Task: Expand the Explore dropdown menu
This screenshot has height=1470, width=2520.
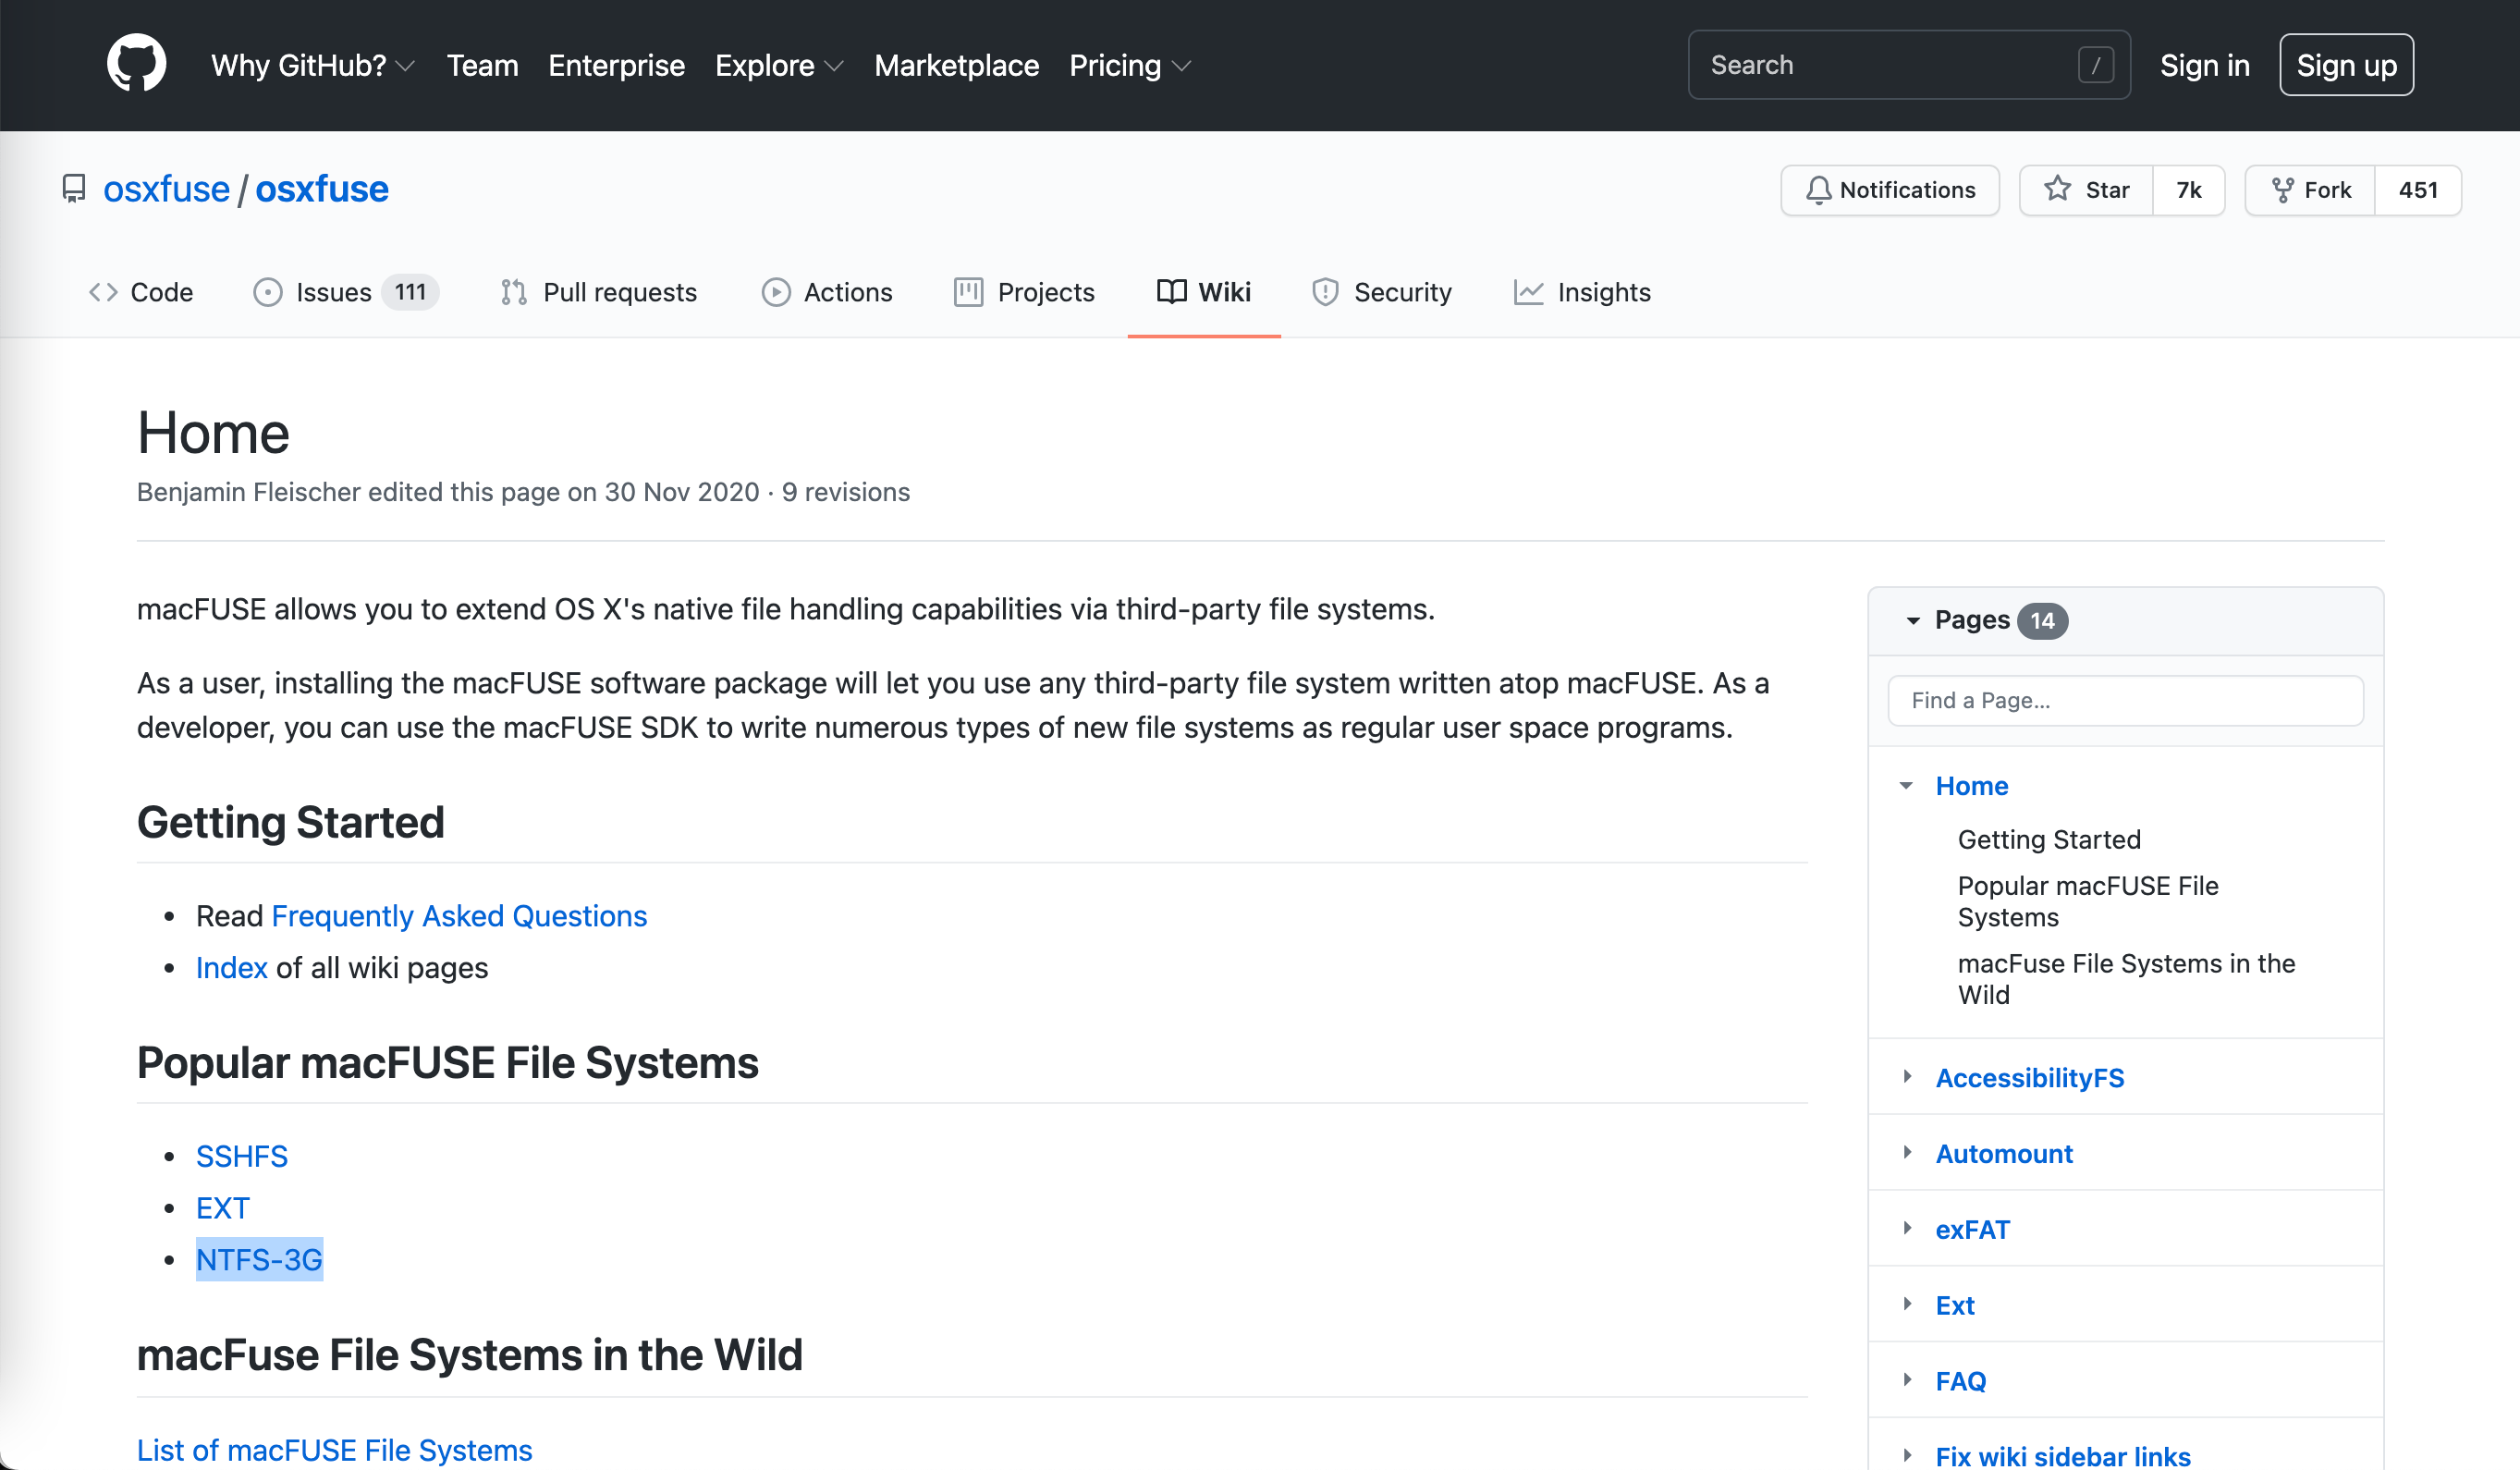Action: (x=780, y=66)
